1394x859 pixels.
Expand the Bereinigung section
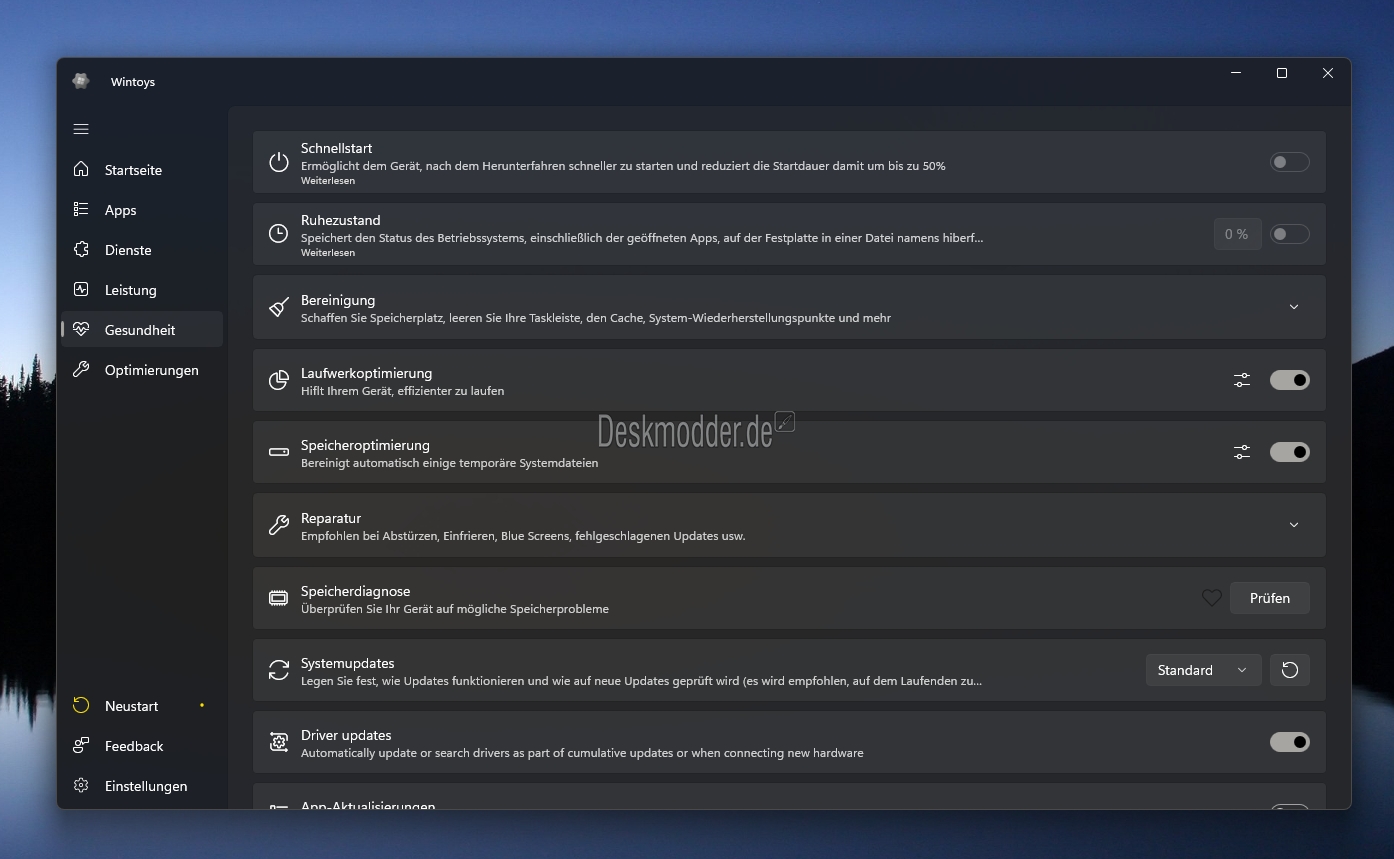[1293, 307]
